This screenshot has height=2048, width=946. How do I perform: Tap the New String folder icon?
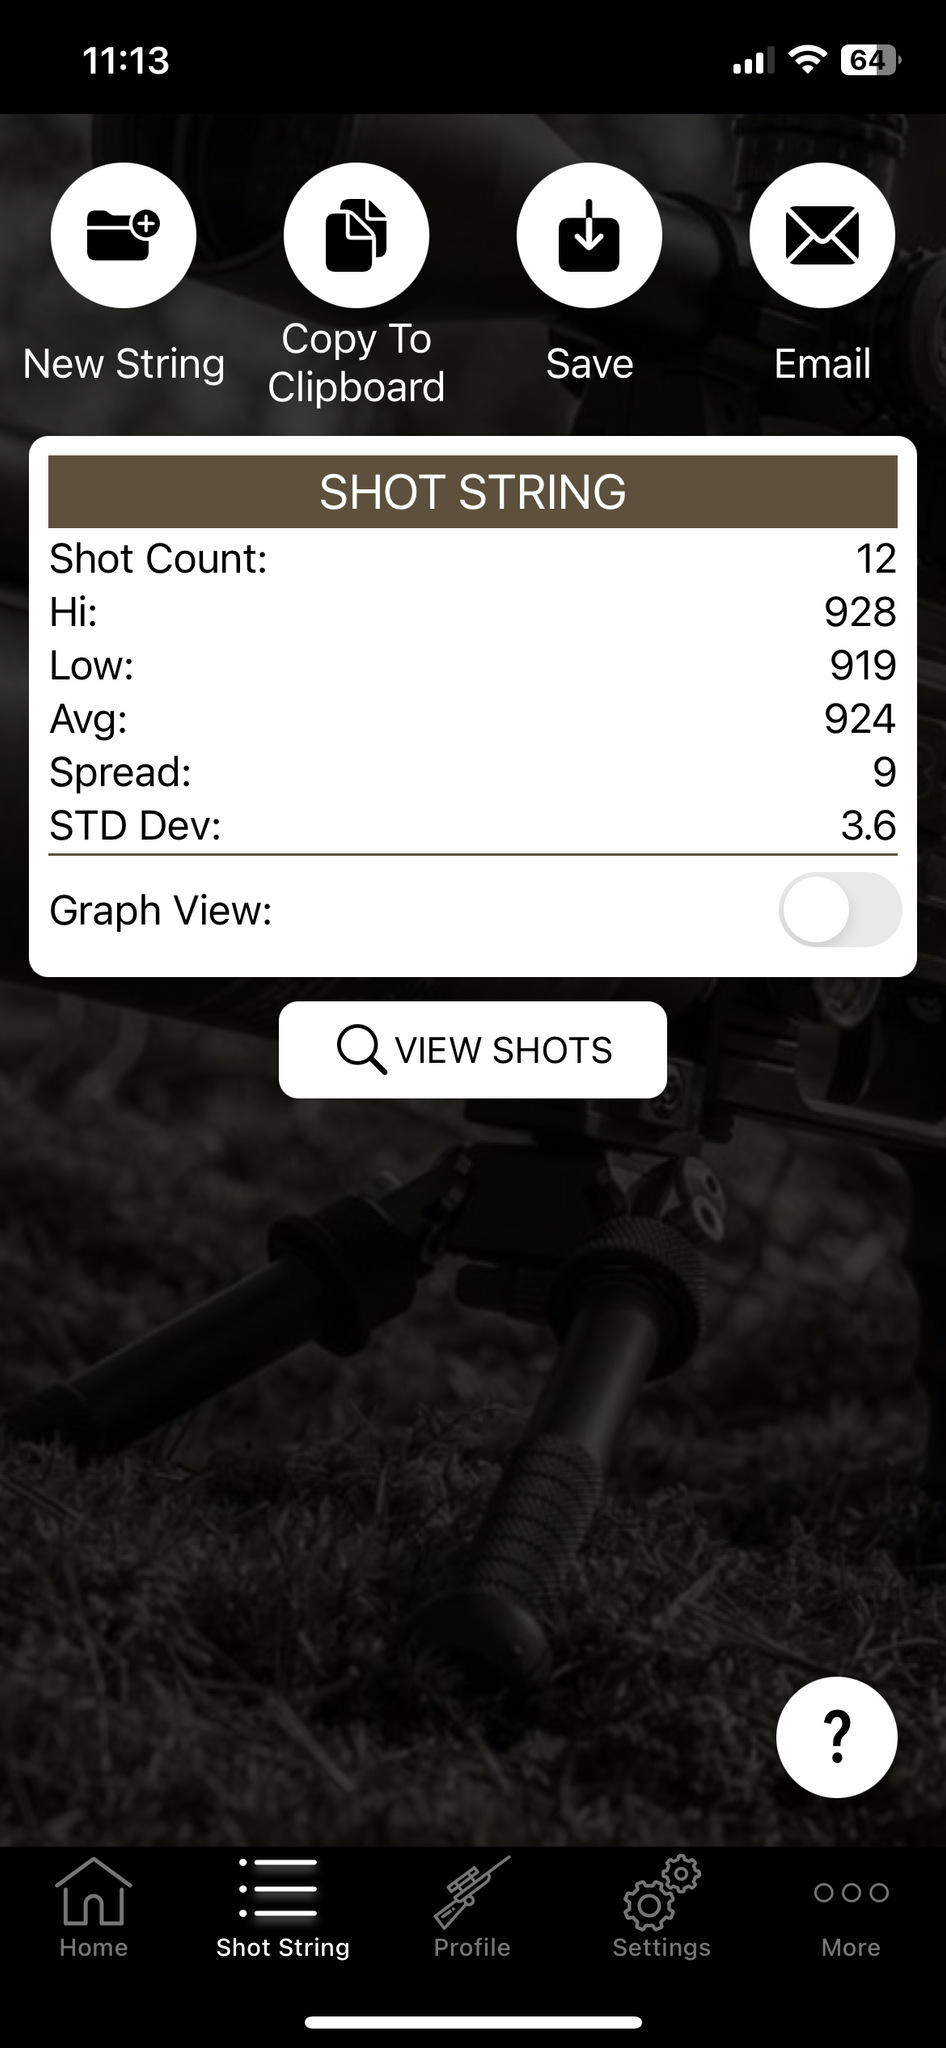123,236
